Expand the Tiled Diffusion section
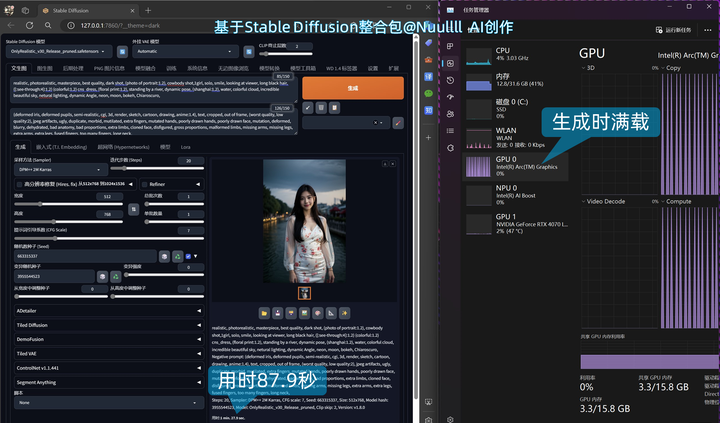Screen dimensions: 720x423 pyautogui.click(x=109, y=325)
